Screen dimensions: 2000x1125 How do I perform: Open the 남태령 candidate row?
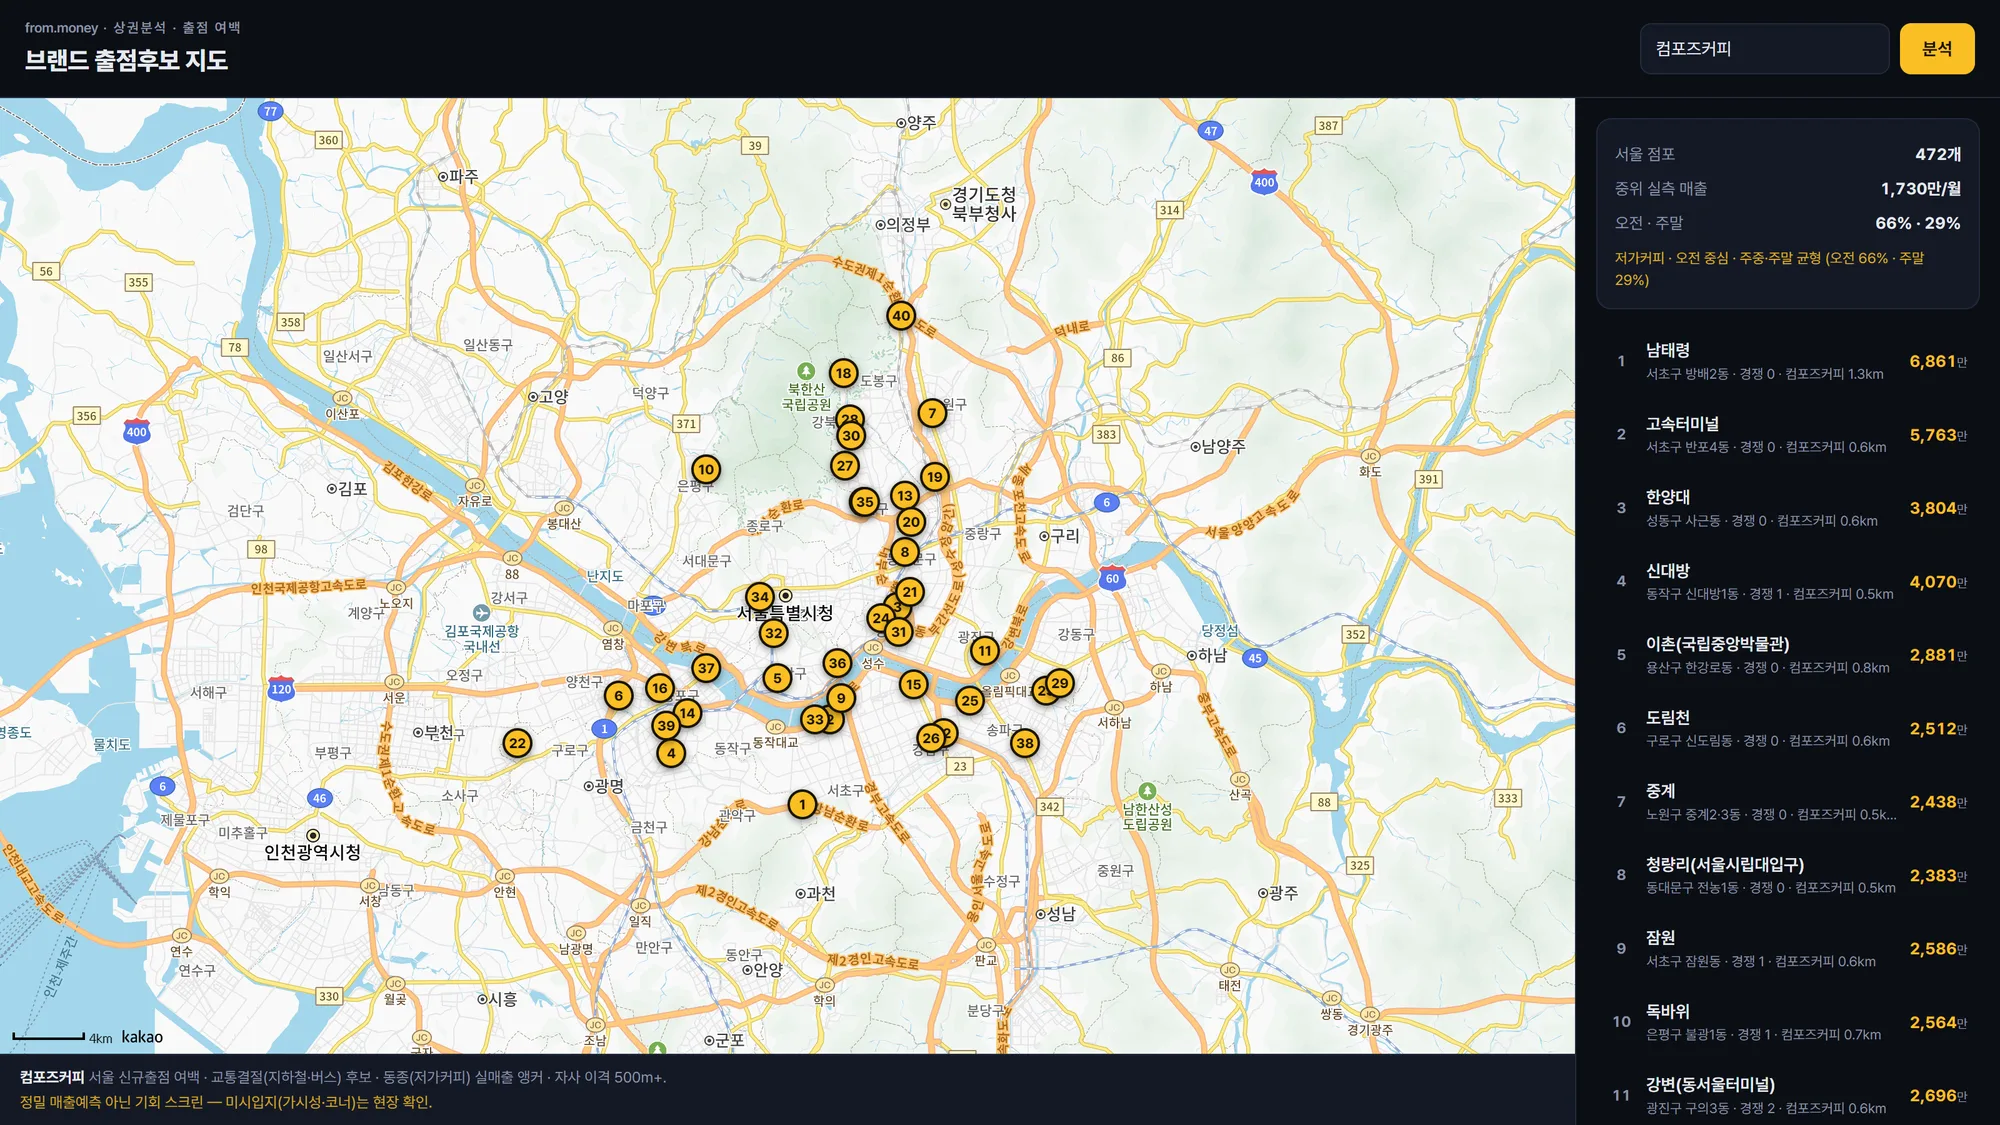pos(1788,362)
